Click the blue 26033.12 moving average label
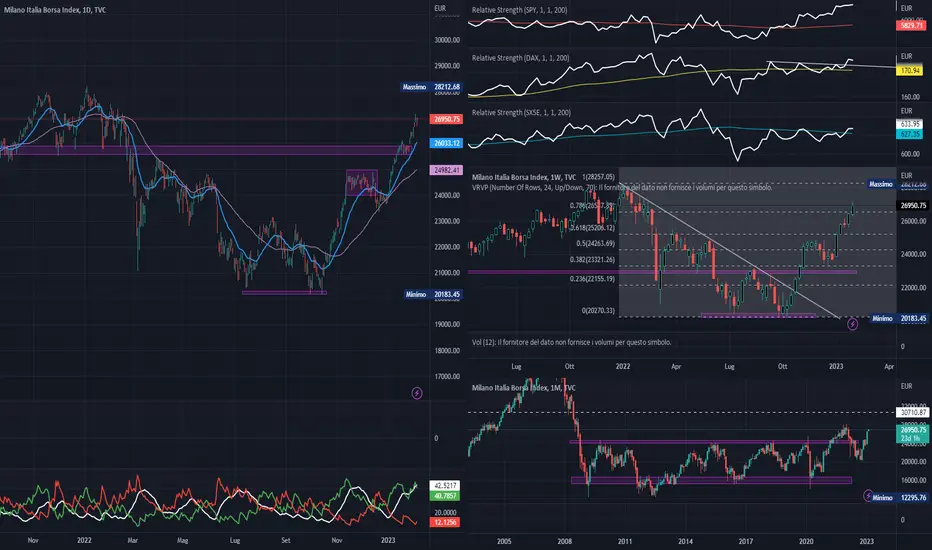This screenshot has width=932, height=550. point(446,143)
